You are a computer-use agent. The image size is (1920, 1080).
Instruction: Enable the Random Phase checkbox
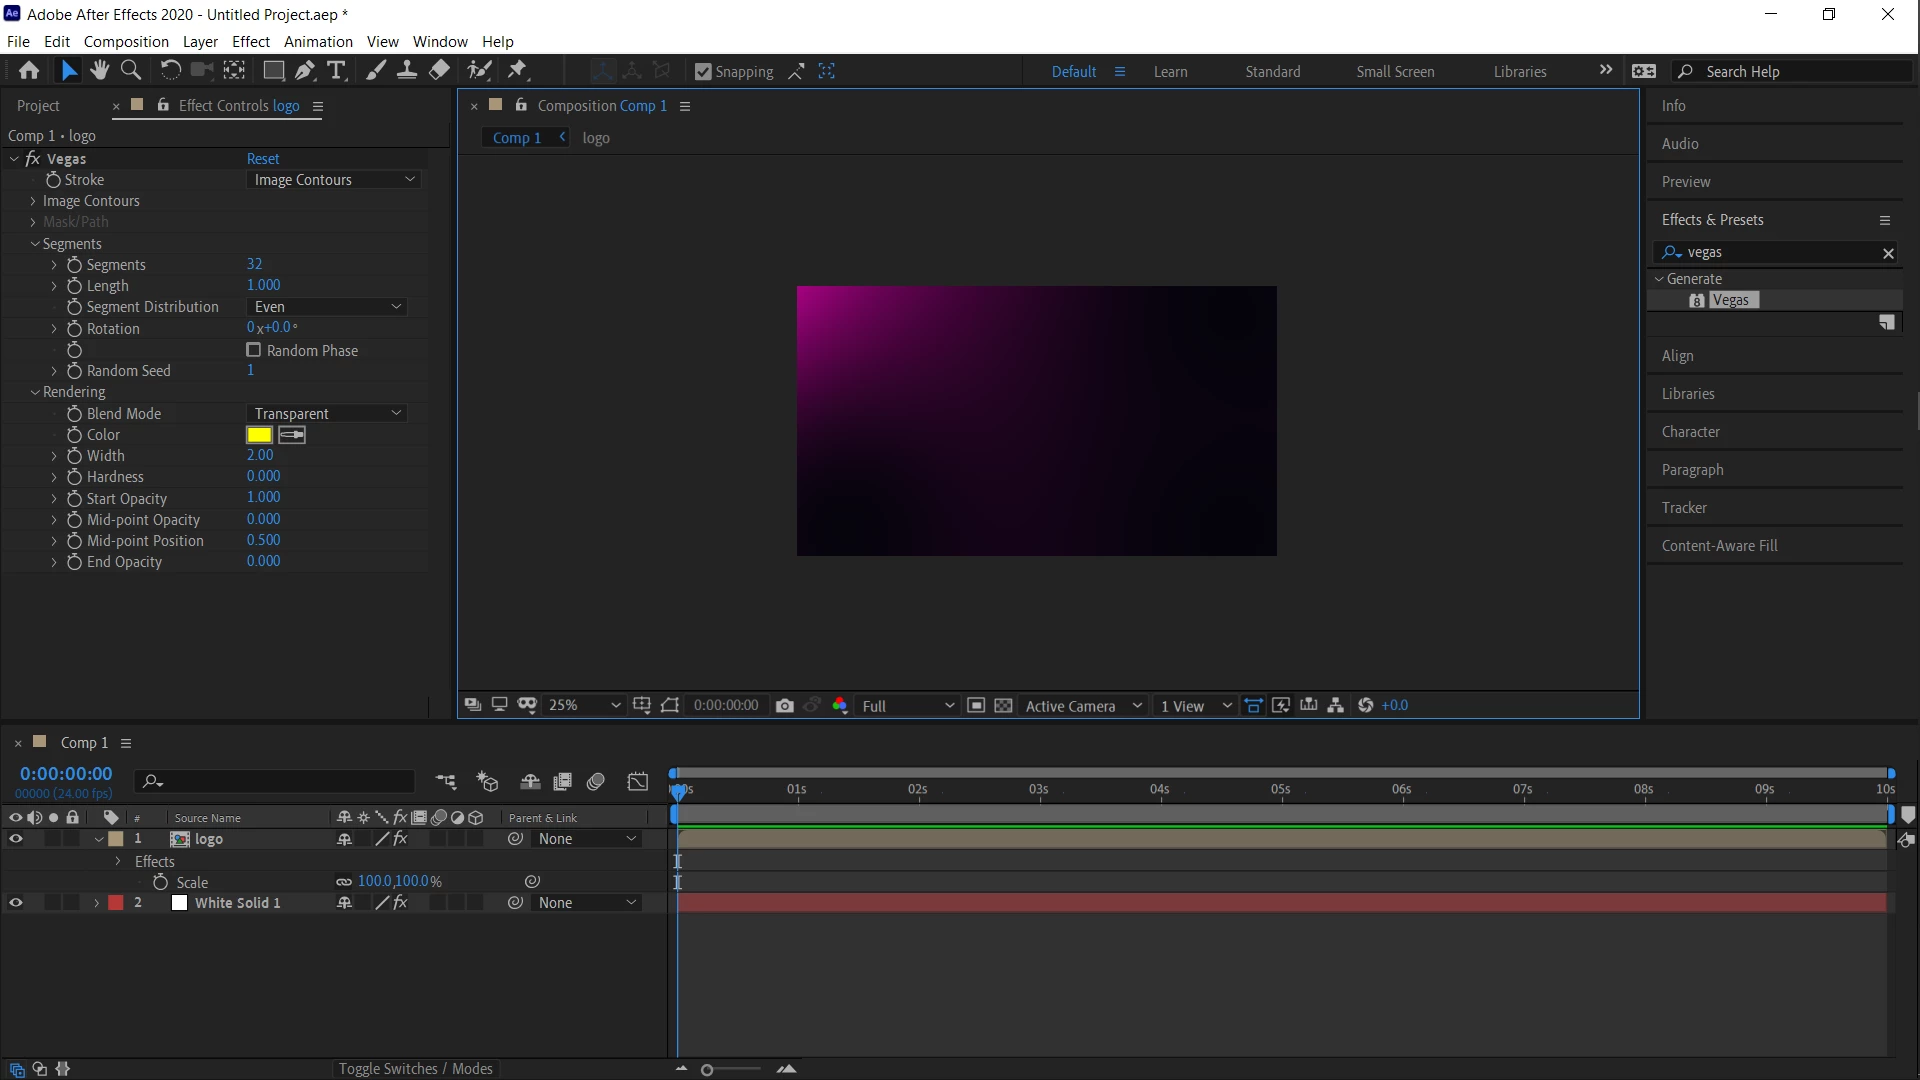254,350
